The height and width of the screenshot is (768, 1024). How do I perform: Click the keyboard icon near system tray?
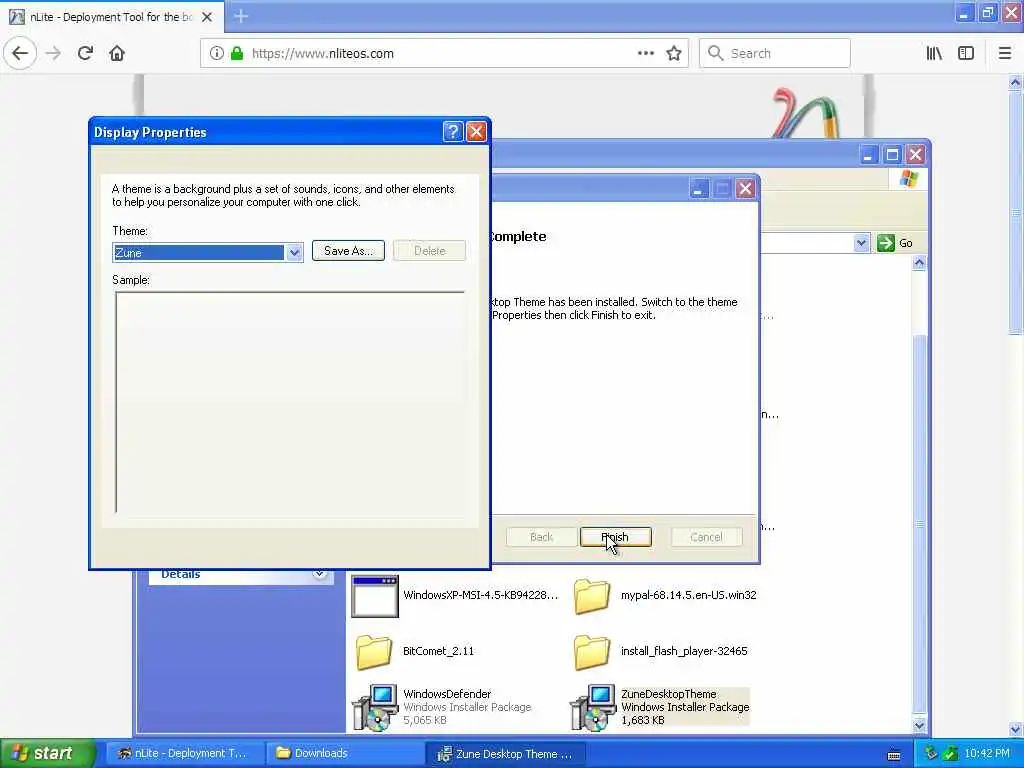[894, 755]
